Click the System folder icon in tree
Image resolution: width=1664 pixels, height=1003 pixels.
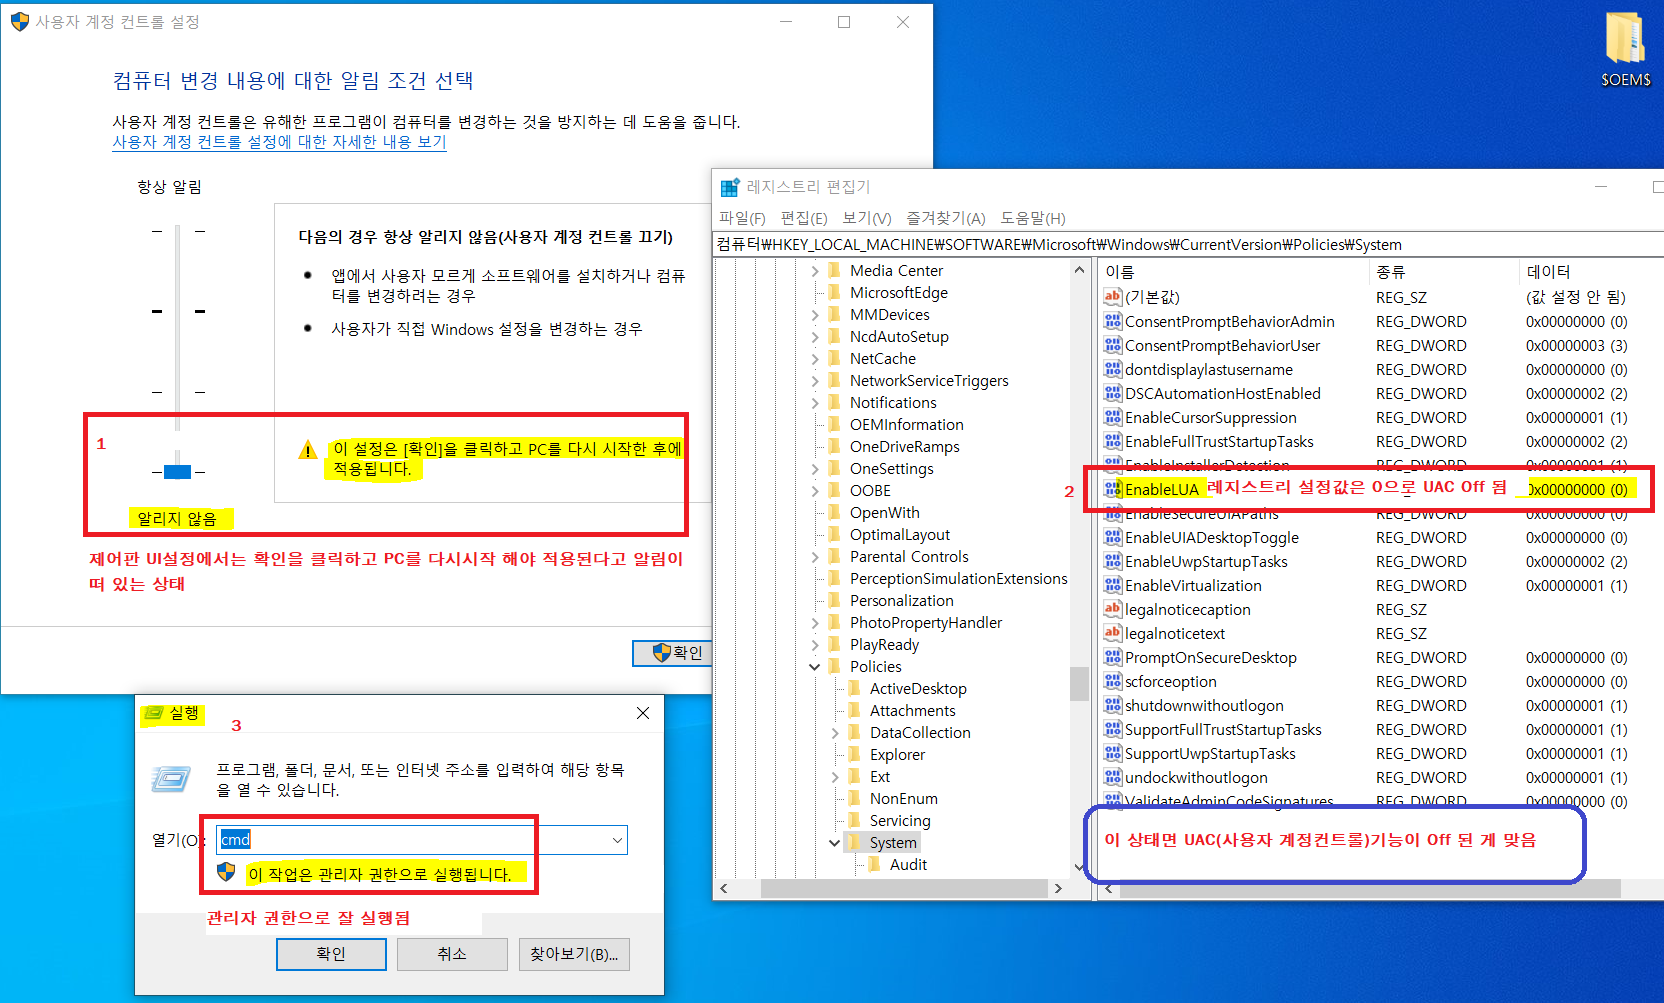tap(854, 842)
